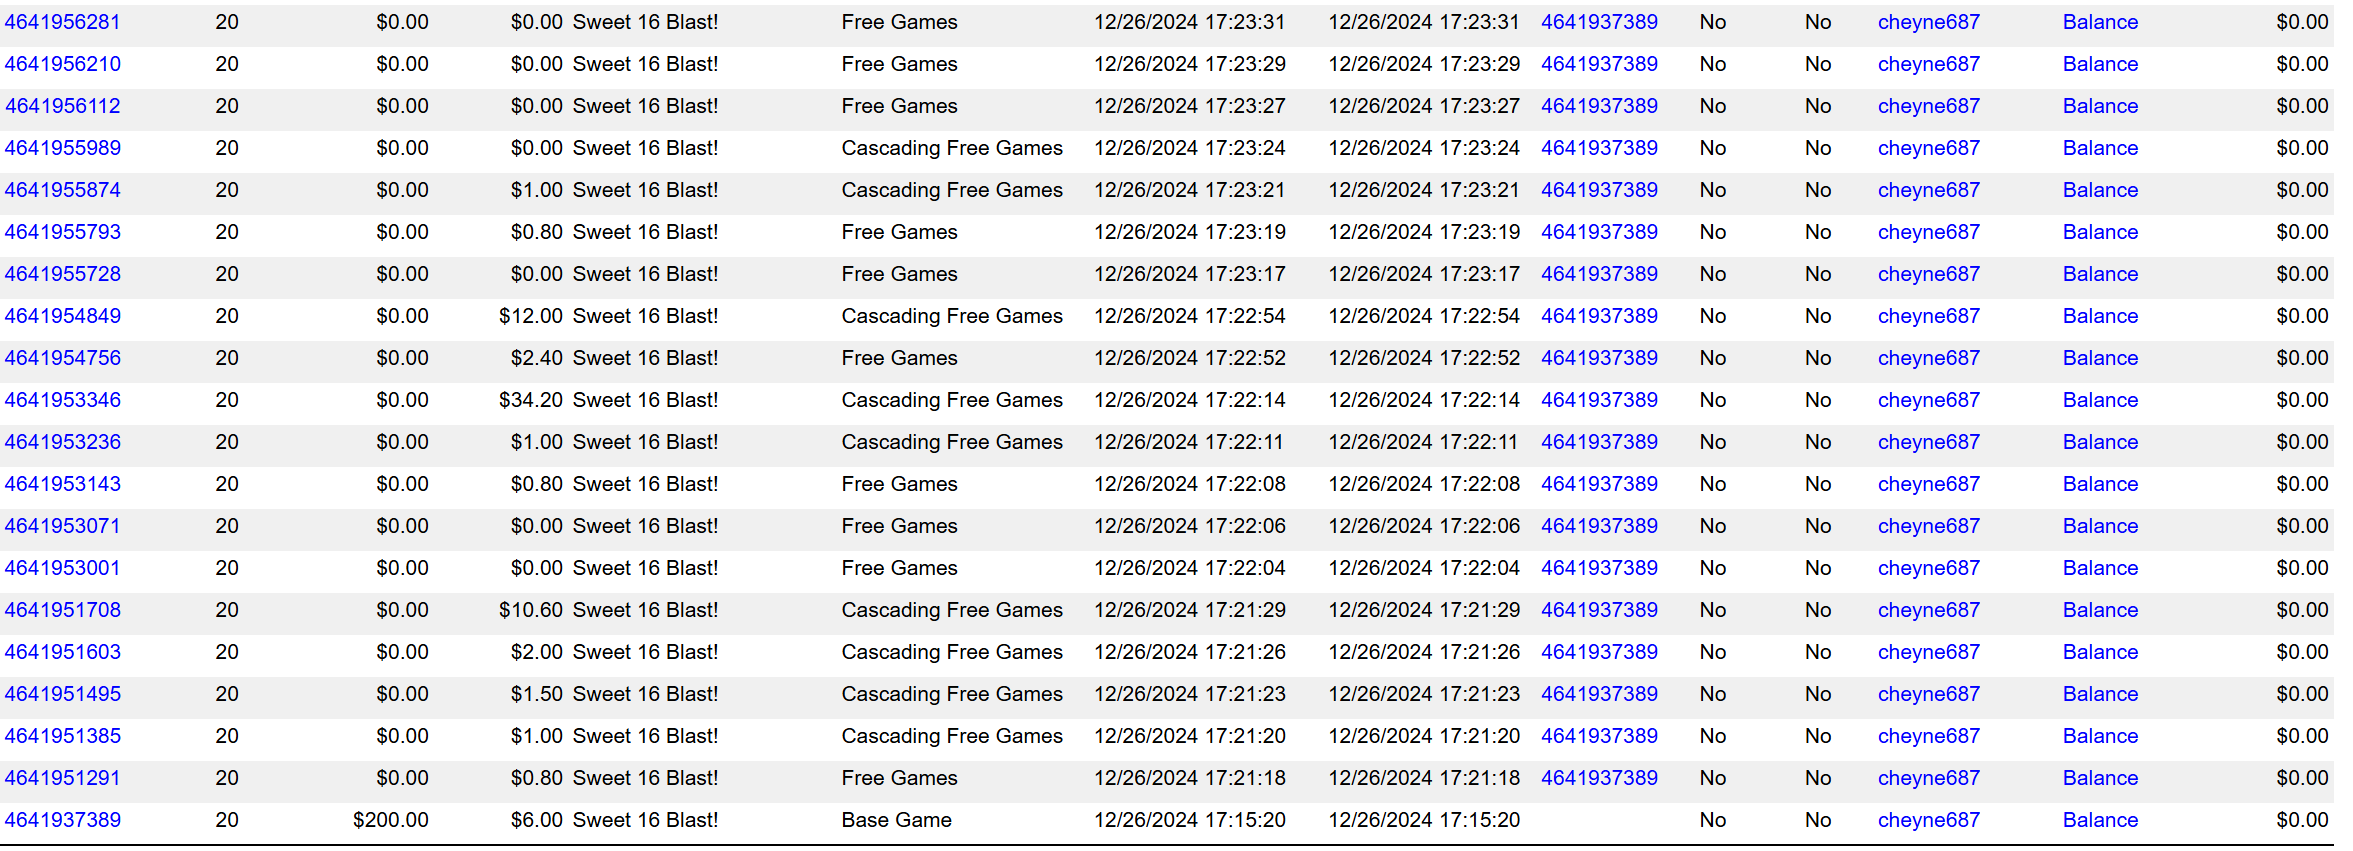This screenshot has height=851, width=2353.
Task: Follow parent link 4641937389 in row 4641953346
Action: pyautogui.click(x=1599, y=400)
